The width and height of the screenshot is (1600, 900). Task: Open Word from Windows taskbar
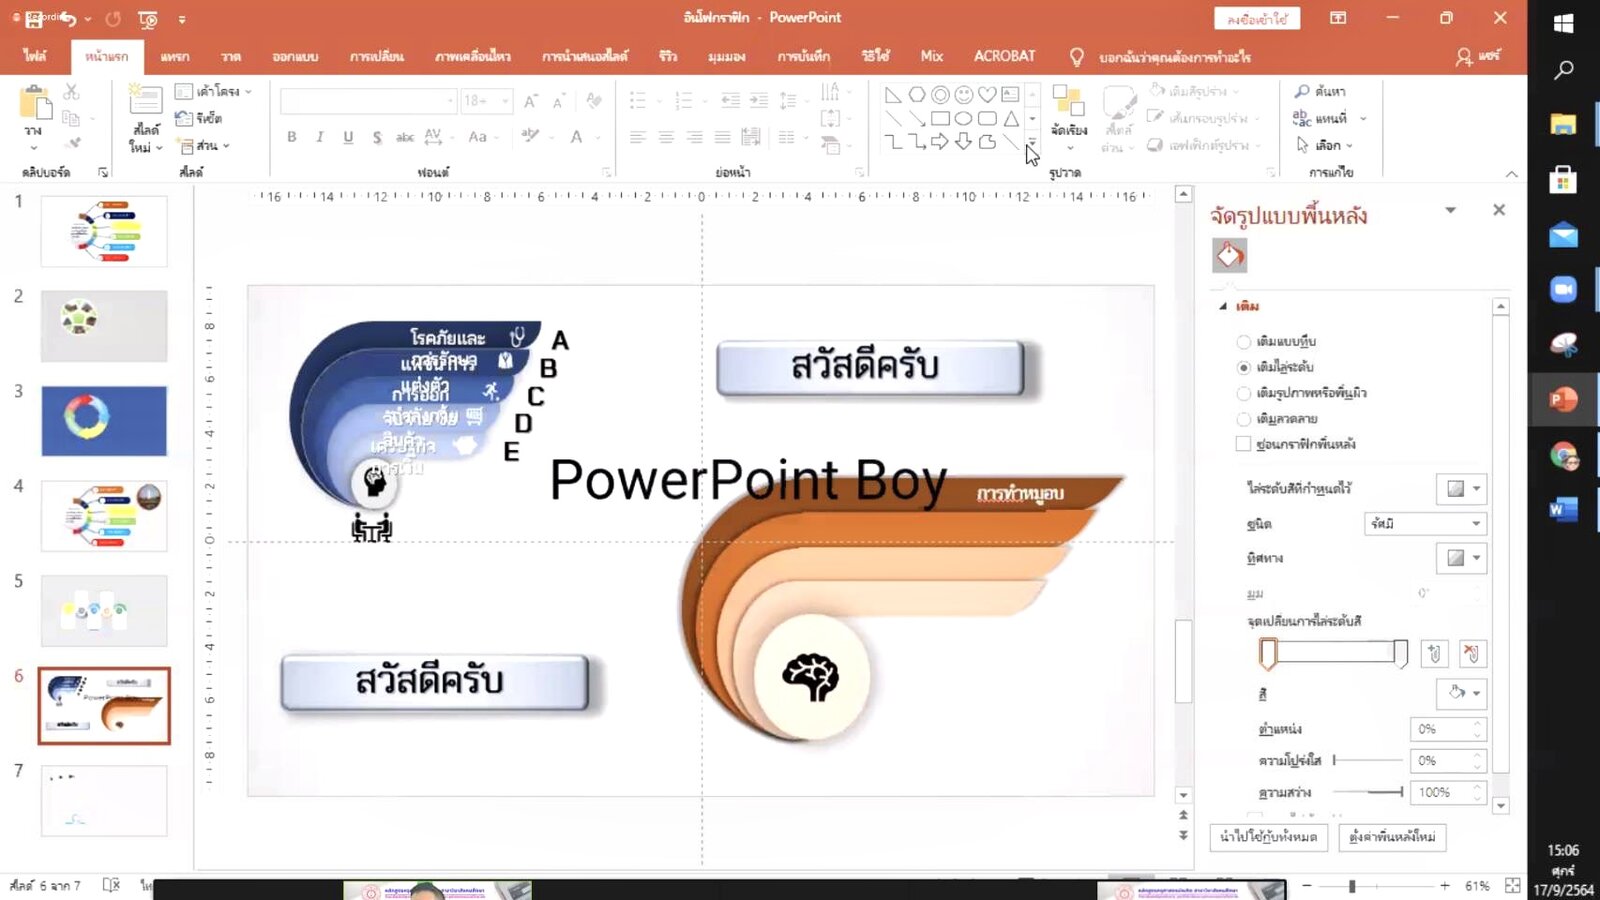click(1563, 510)
